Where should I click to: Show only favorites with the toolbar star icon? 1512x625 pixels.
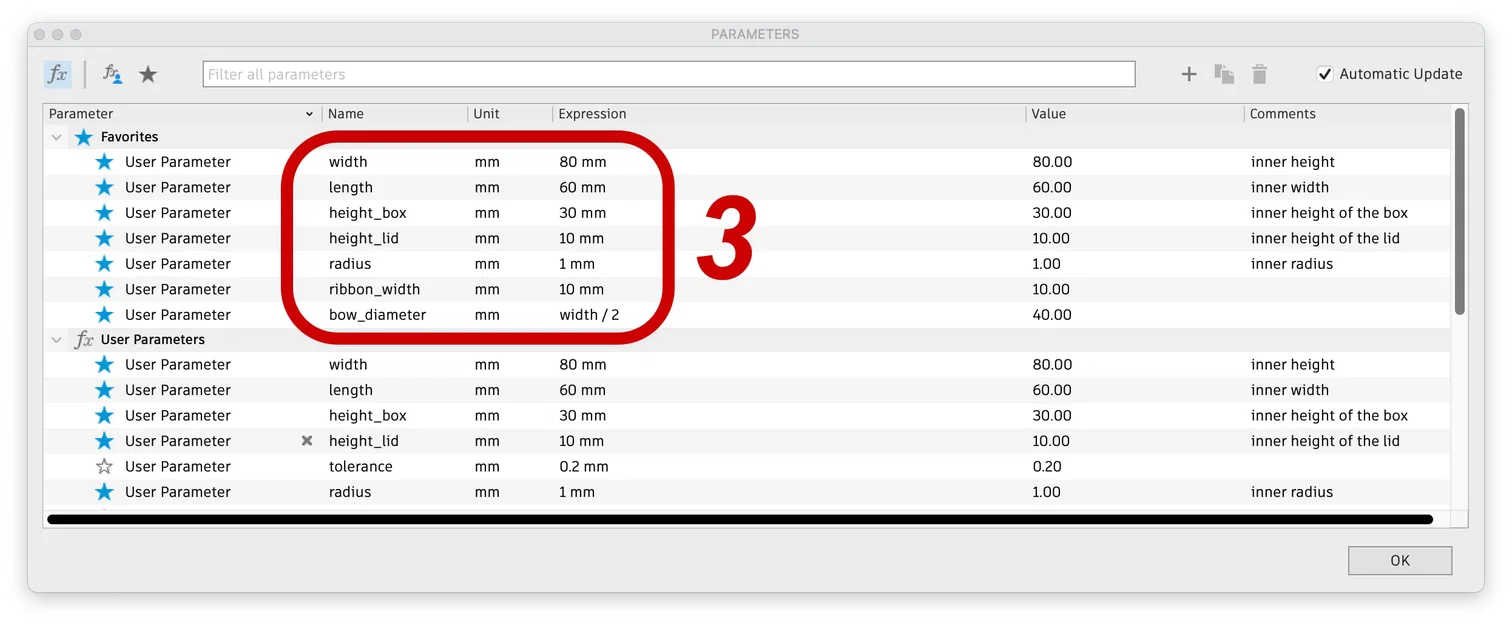click(x=148, y=74)
